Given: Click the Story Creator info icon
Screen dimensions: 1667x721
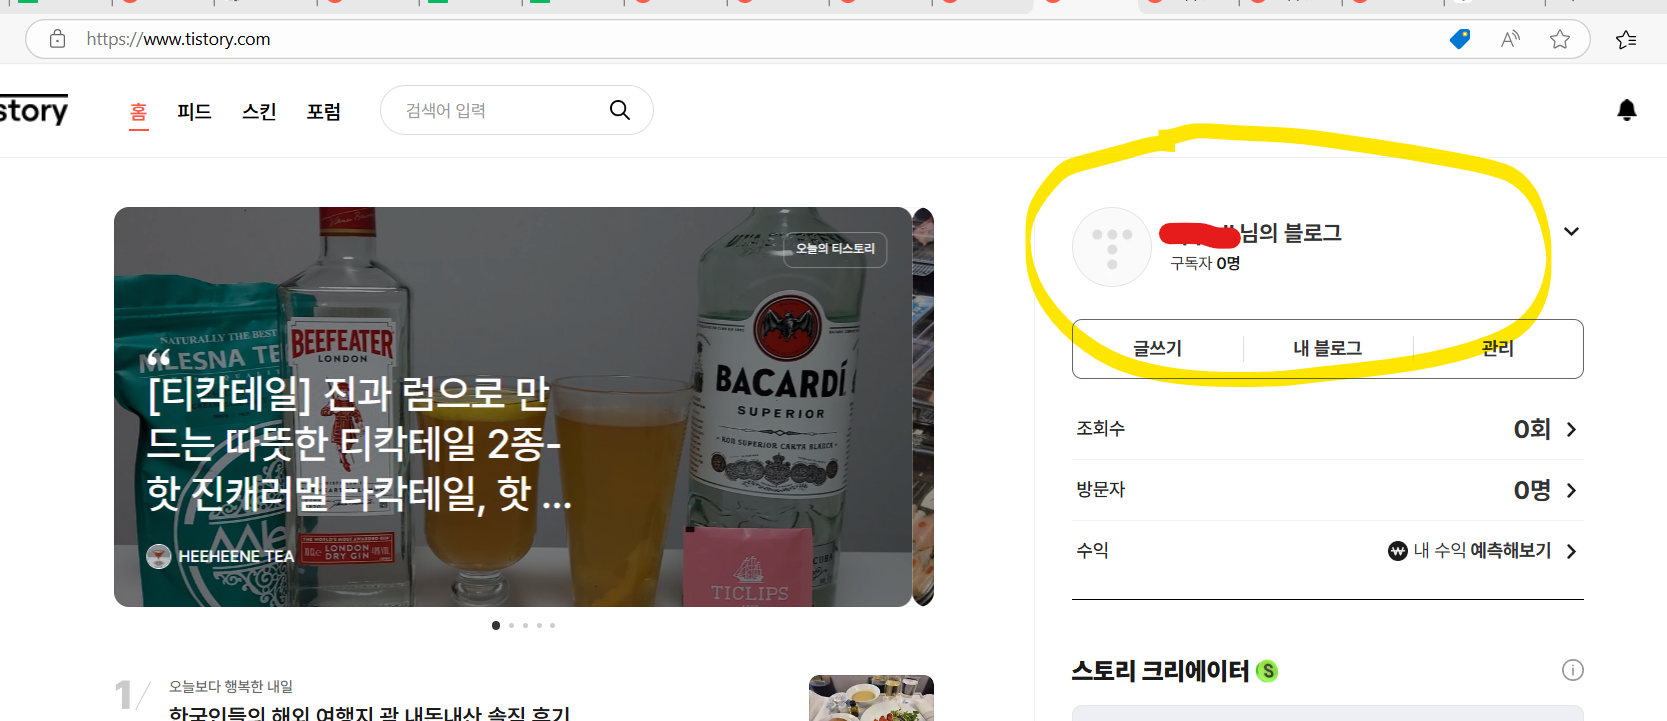Looking at the screenshot, I should tap(1573, 670).
